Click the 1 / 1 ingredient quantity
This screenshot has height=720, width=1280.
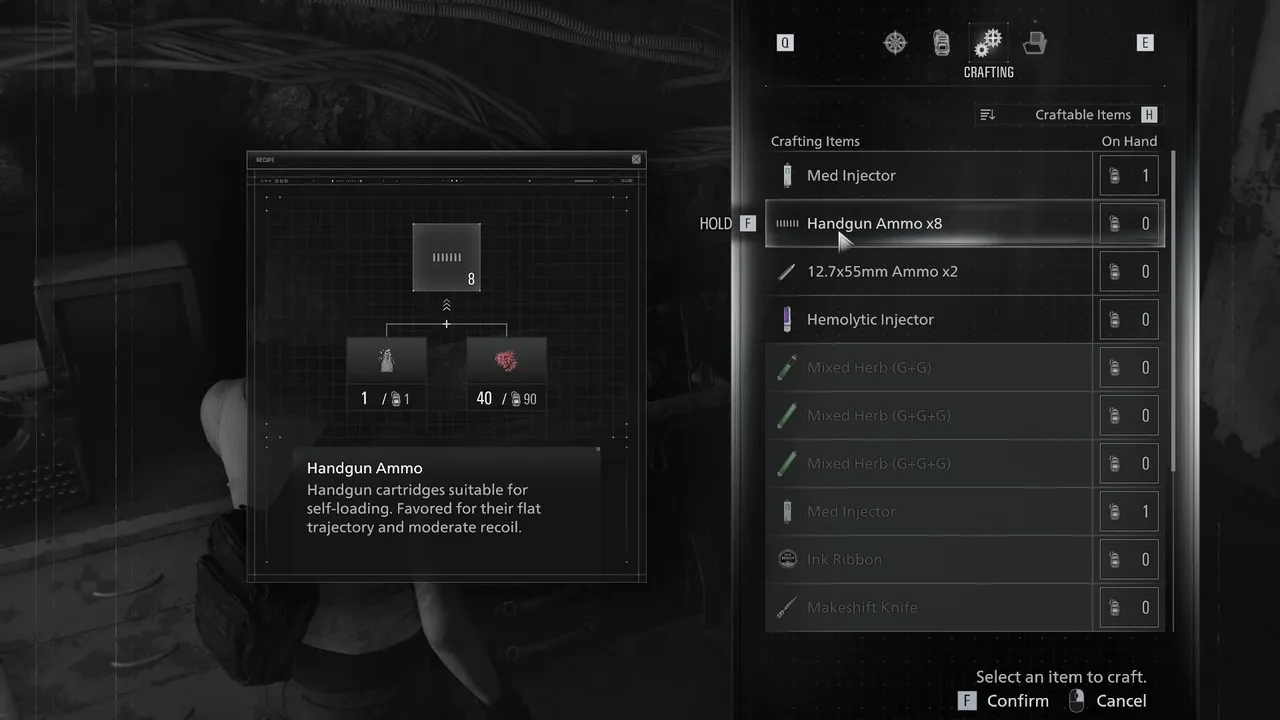pos(386,399)
